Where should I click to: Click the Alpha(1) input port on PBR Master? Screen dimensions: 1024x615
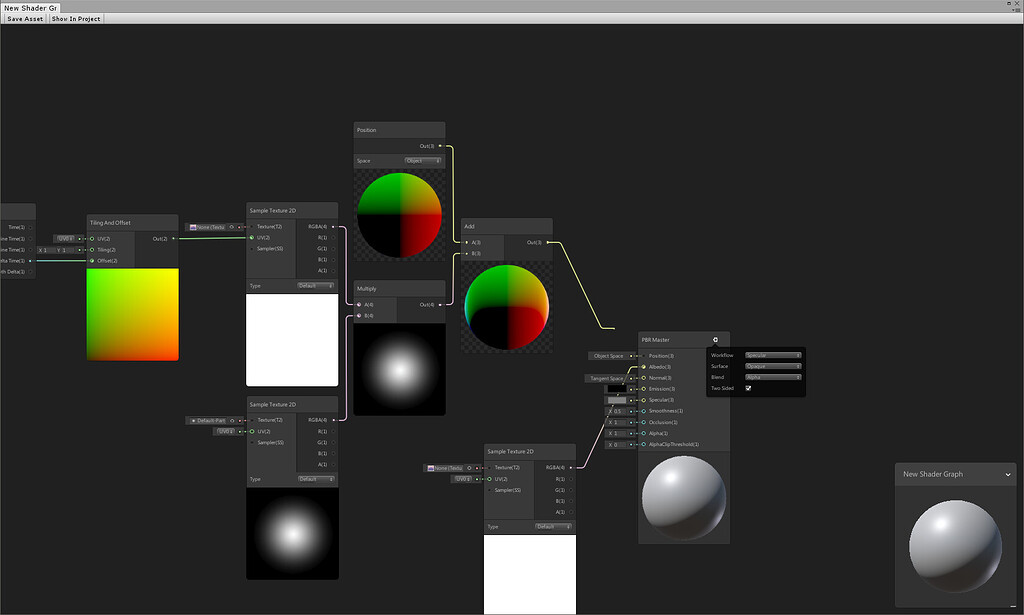pos(644,434)
